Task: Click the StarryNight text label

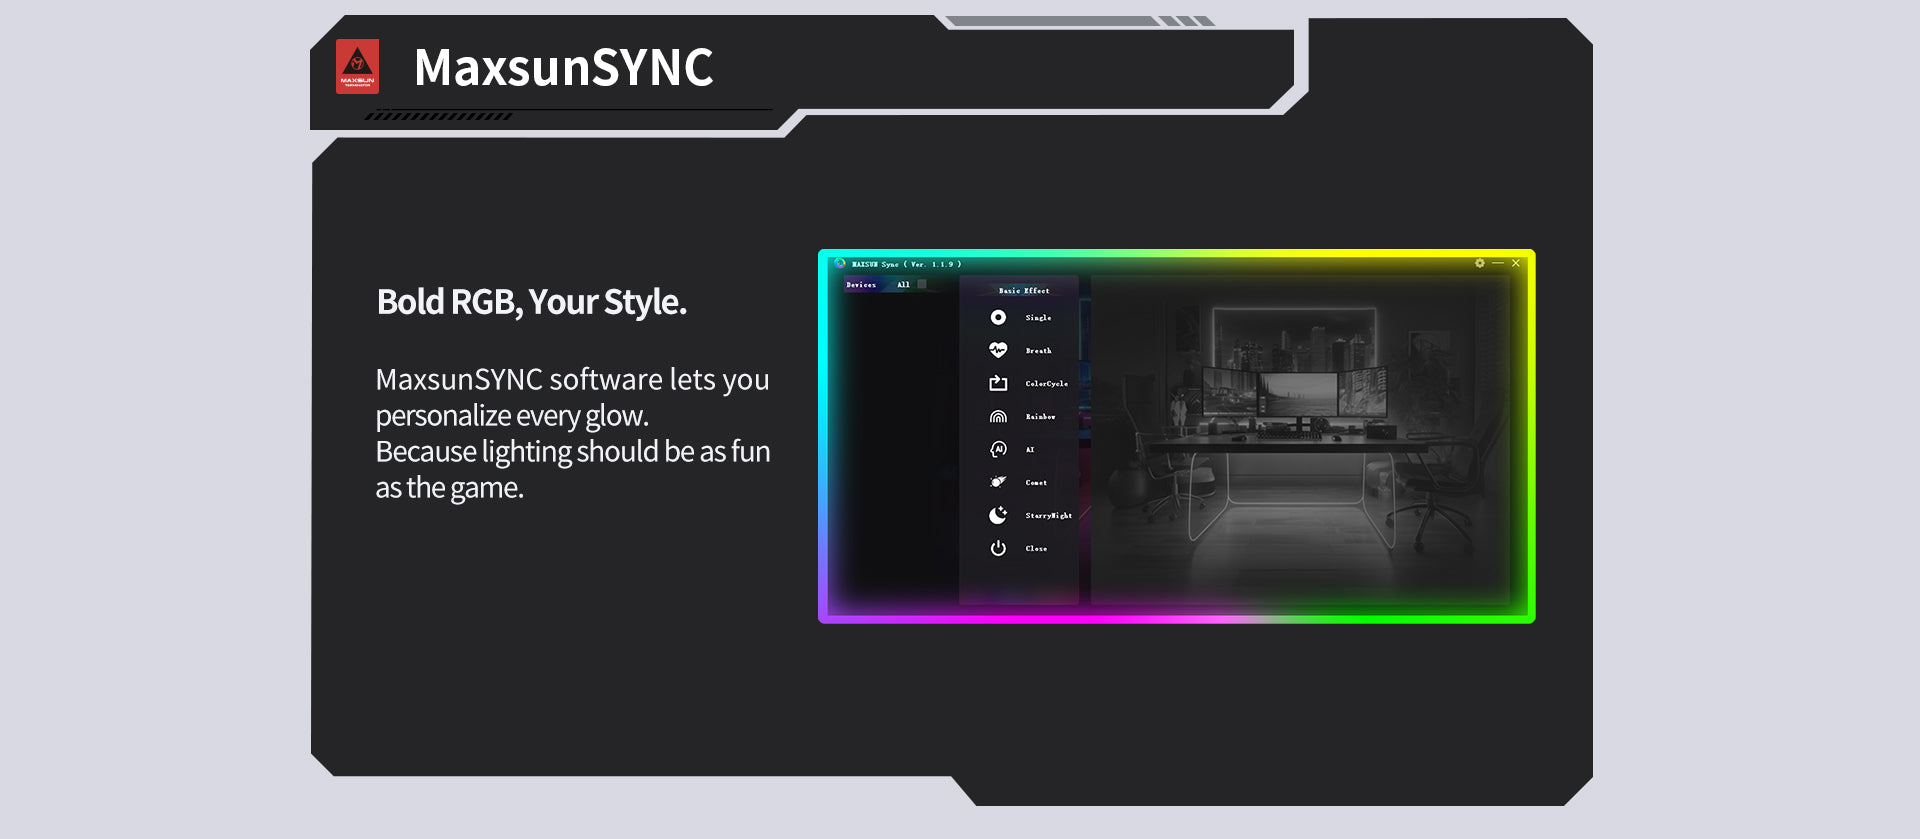Action: [x=1049, y=516]
